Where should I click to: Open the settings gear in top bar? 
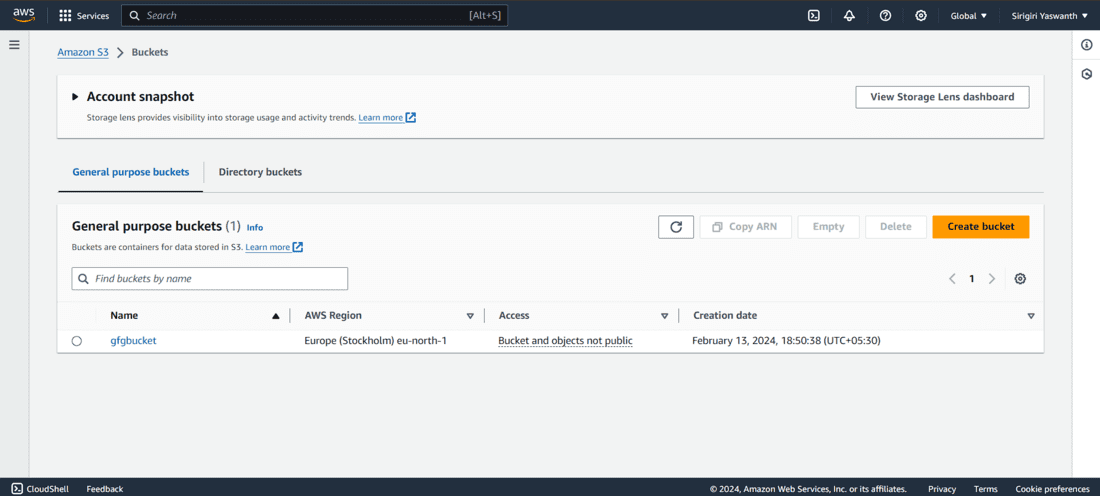(921, 15)
